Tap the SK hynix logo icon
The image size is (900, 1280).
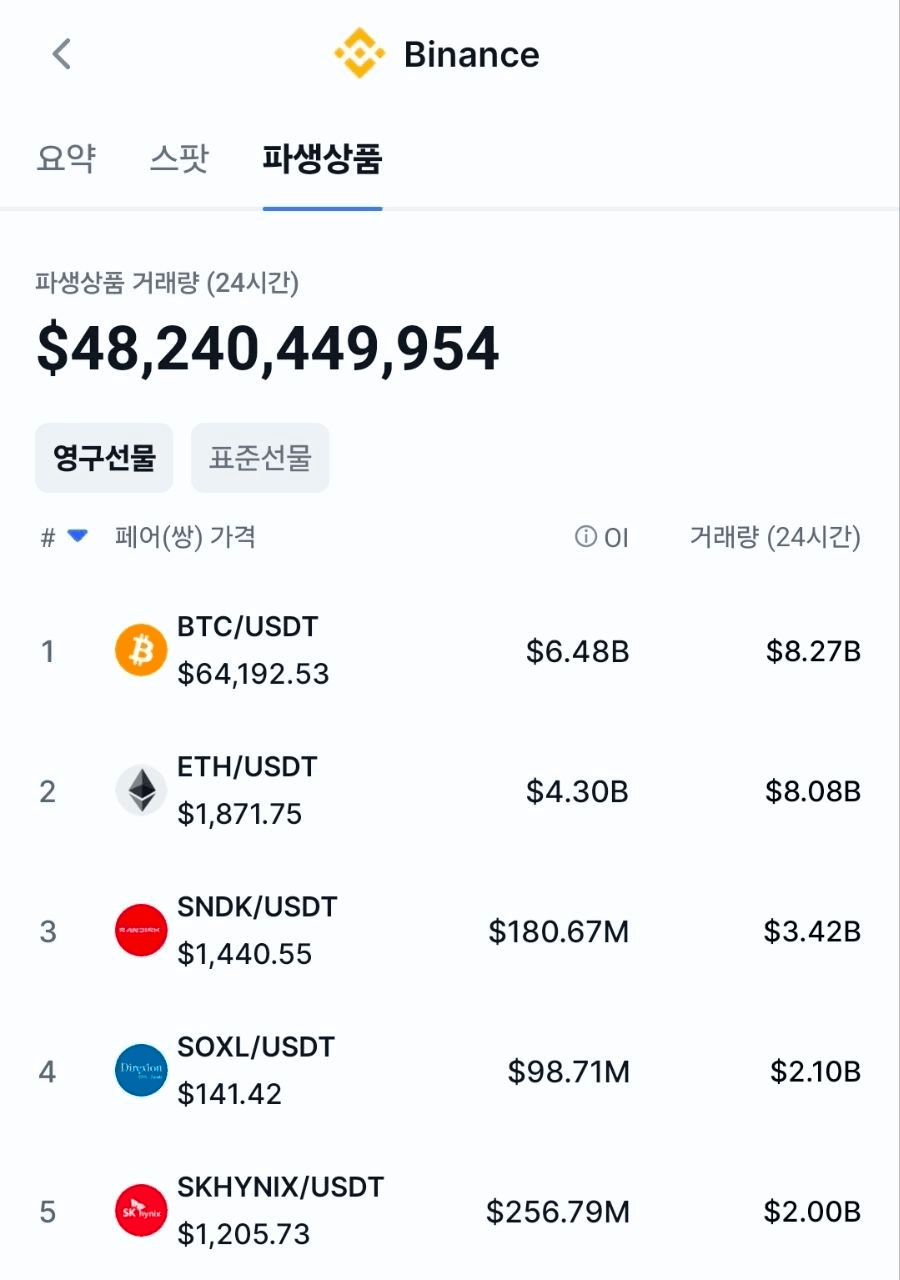[141, 1211]
